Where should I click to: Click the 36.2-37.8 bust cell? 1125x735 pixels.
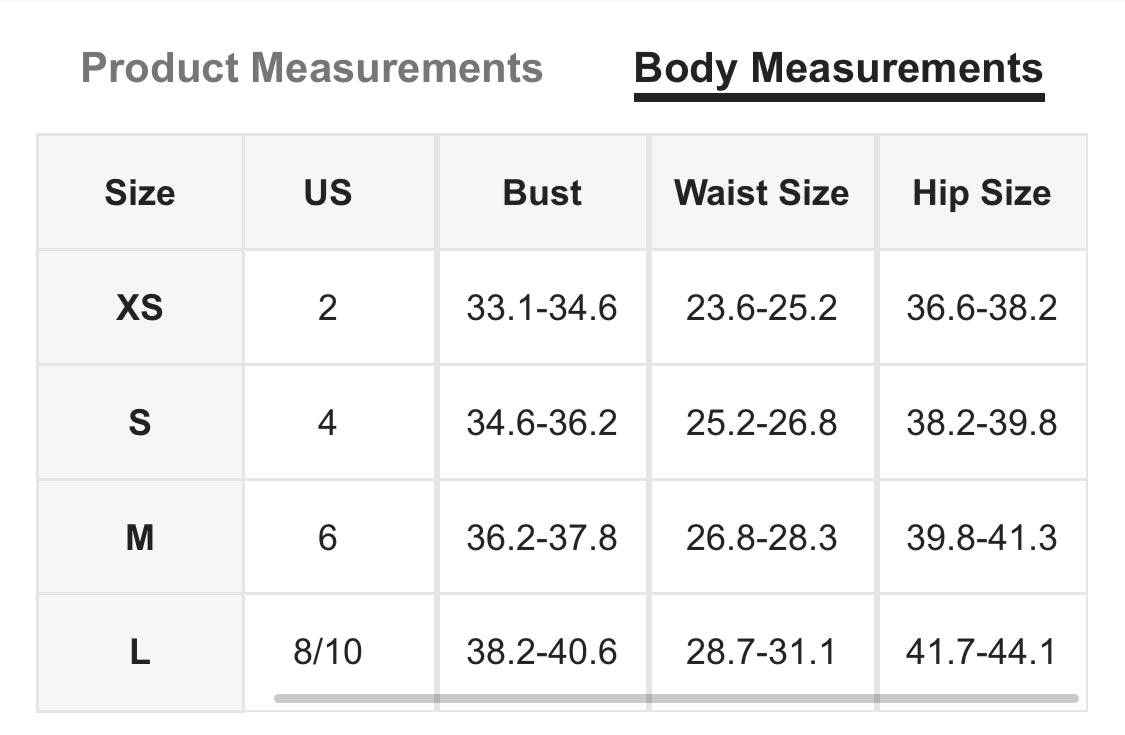coord(542,537)
